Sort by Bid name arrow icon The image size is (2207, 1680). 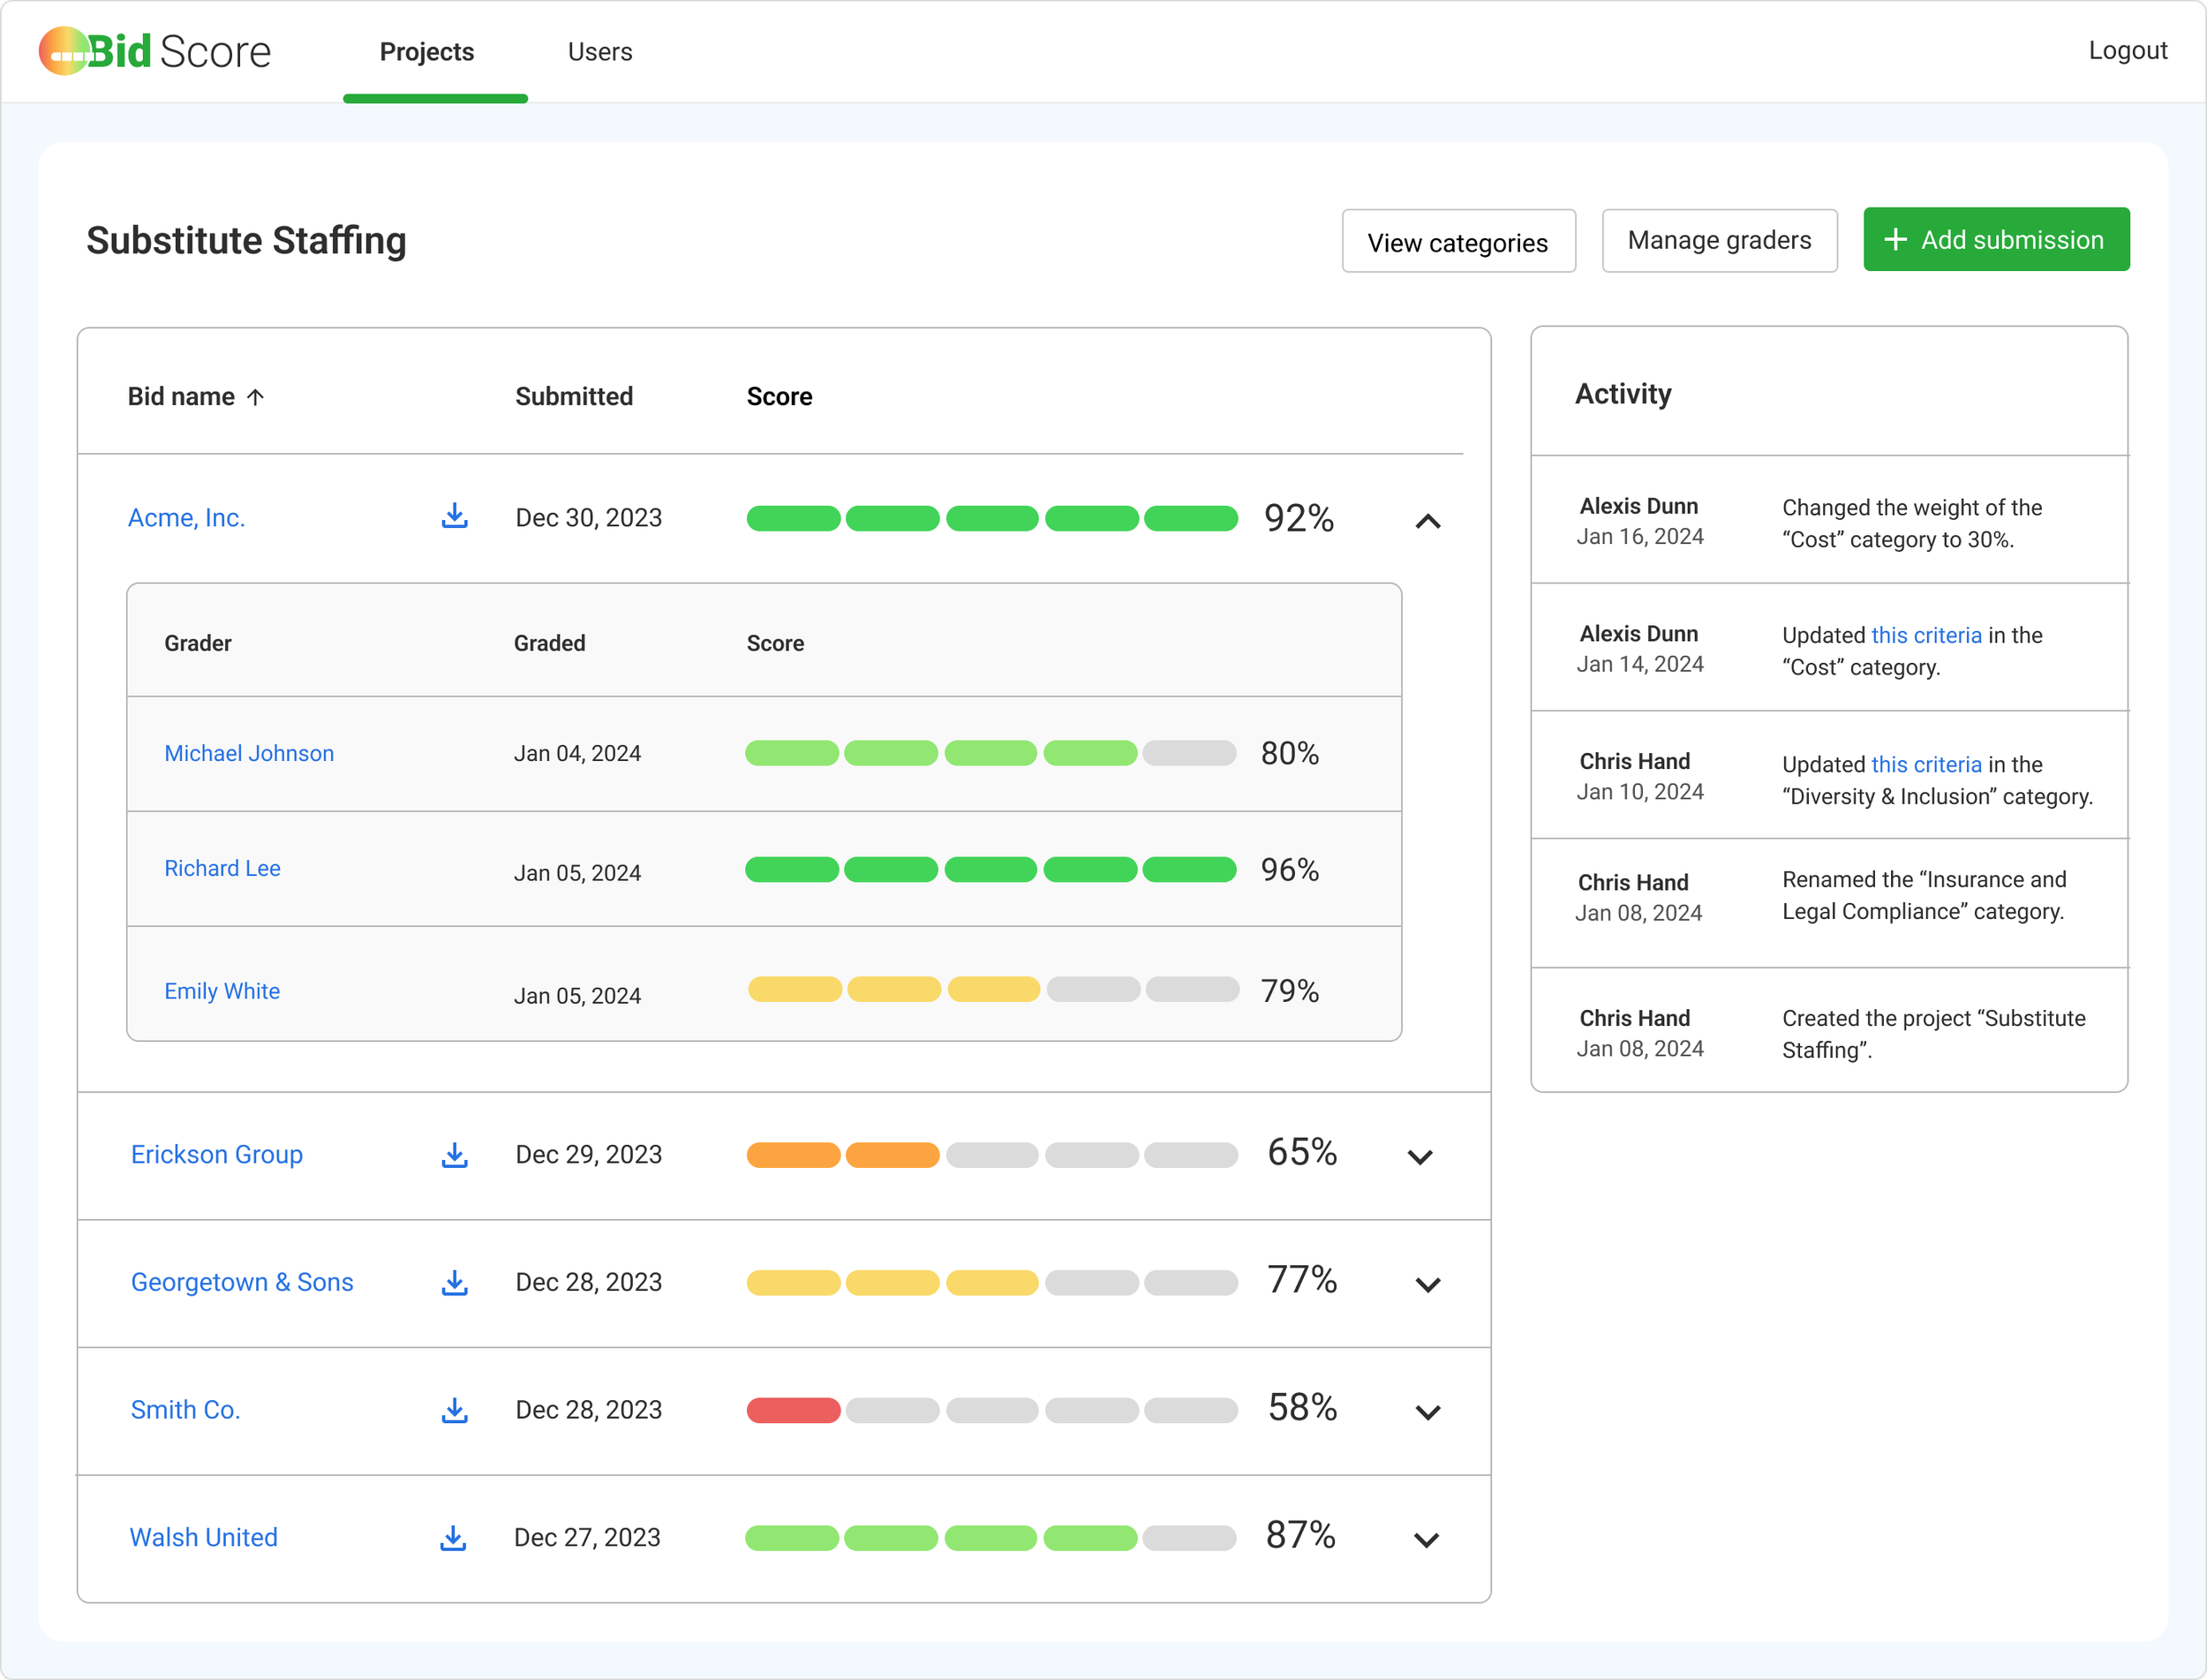tap(256, 397)
